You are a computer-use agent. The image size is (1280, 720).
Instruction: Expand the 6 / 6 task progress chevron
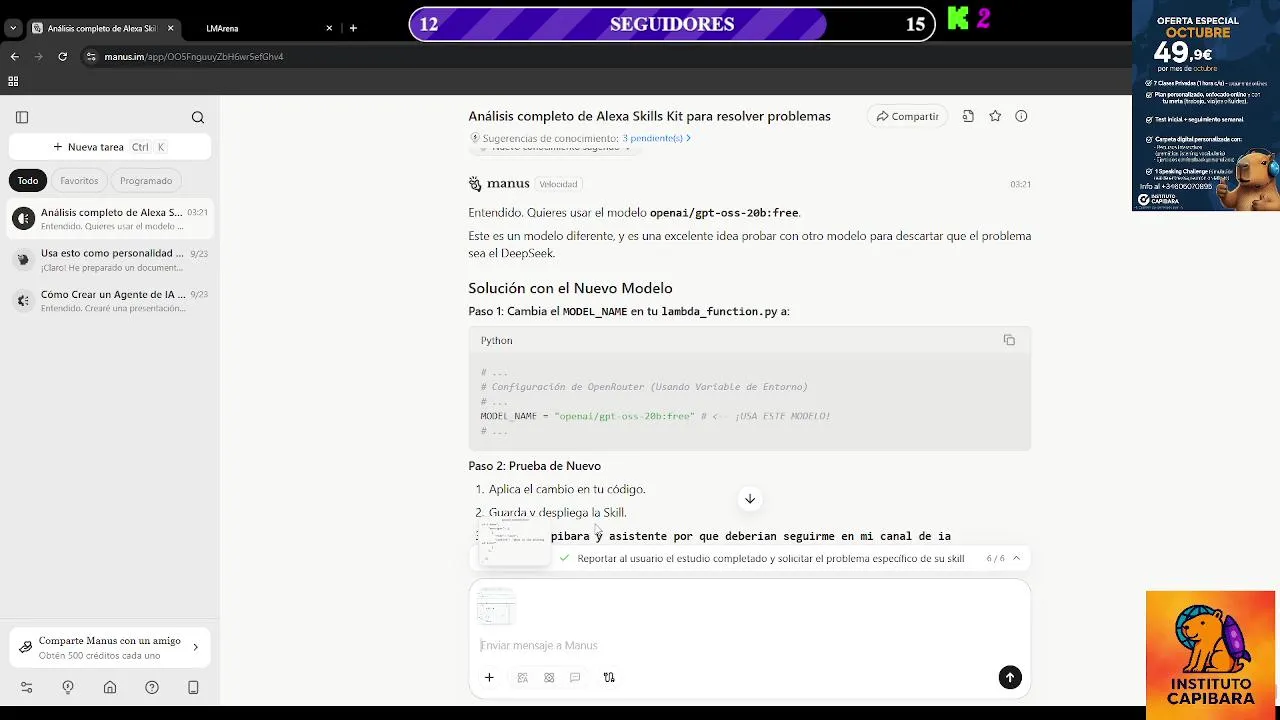click(x=1017, y=558)
